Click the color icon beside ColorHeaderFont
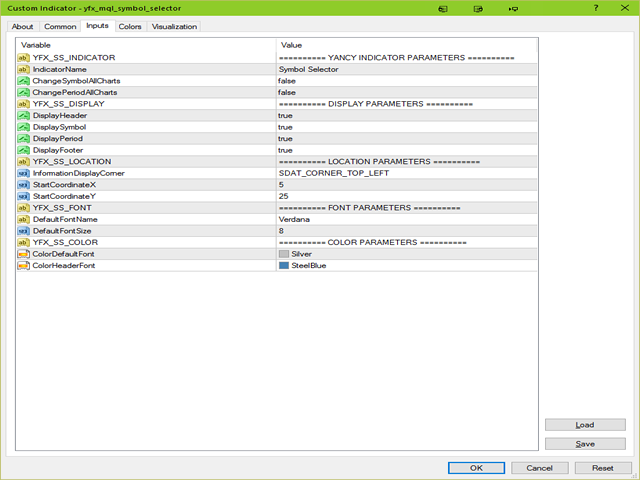This screenshot has height=480, width=640. coord(23,266)
